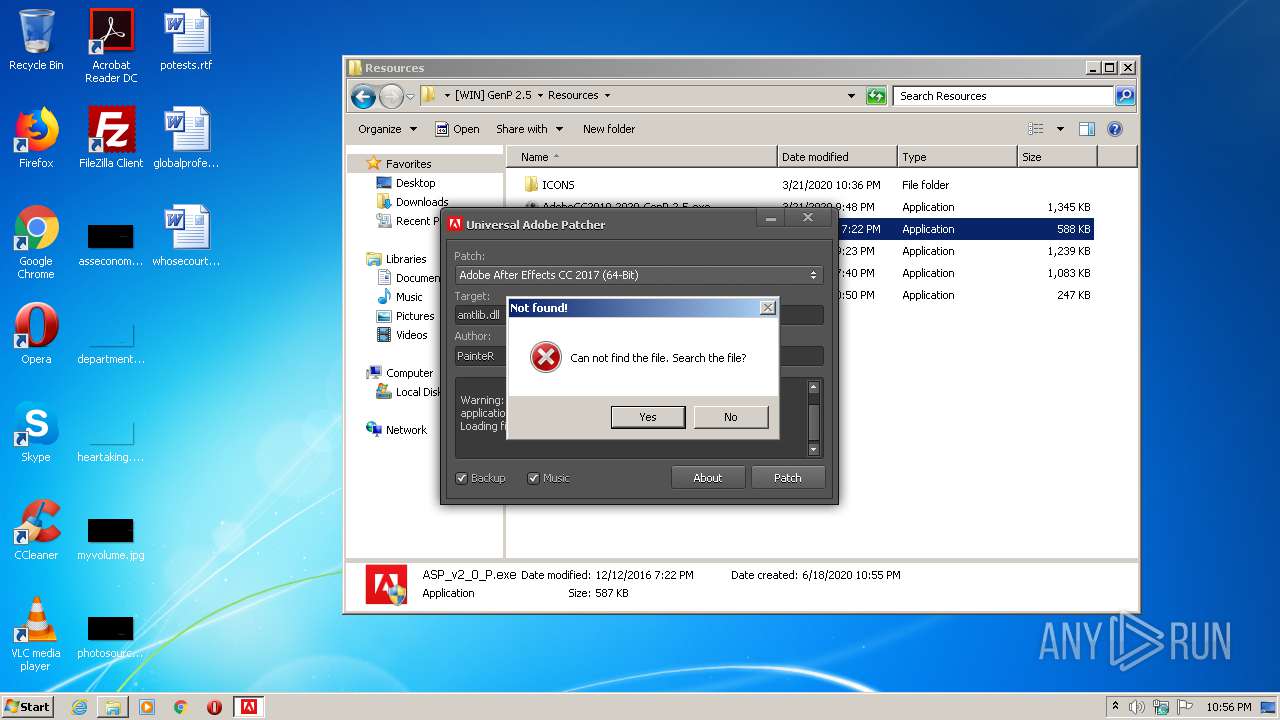Open the whosecourt document icon
1280x720 pixels.
[x=186, y=237]
